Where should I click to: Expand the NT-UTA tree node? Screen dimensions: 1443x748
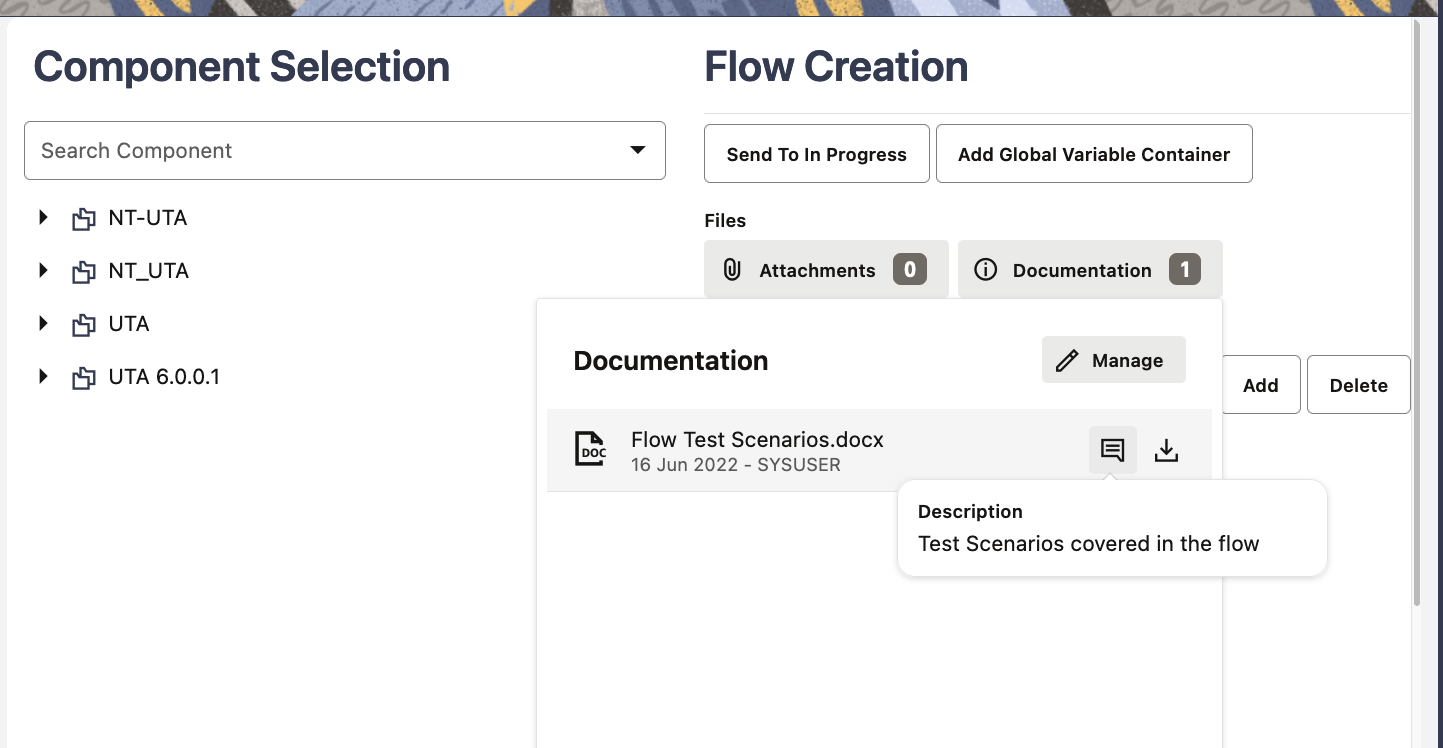pyautogui.click(x=43, y=217)
